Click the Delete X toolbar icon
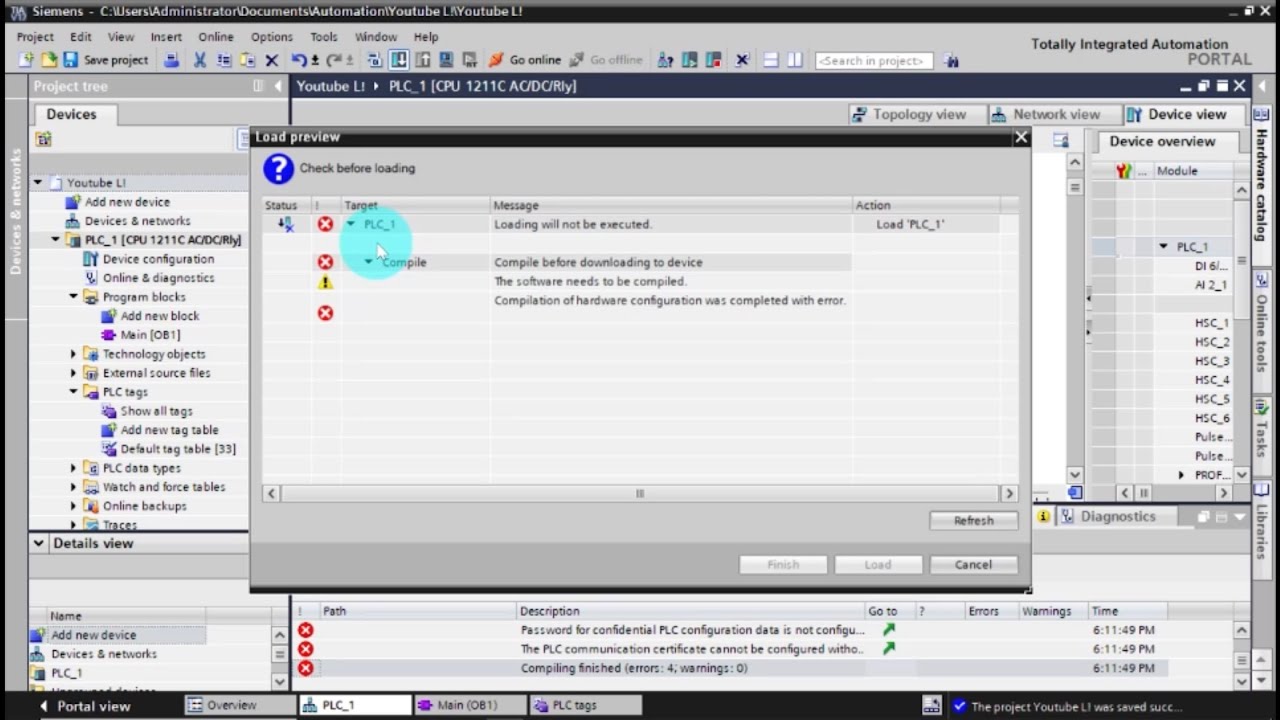This screenshot has height=720, width=1280. [x=271, y=60]
